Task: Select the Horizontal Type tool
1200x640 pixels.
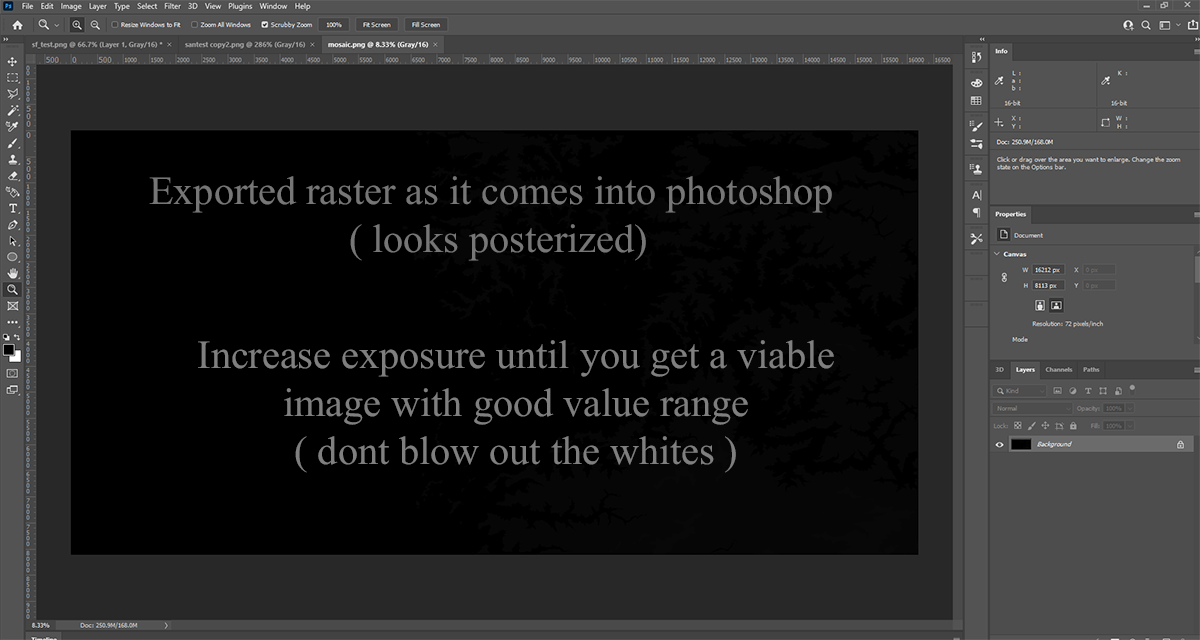Action: coord(13,208)
